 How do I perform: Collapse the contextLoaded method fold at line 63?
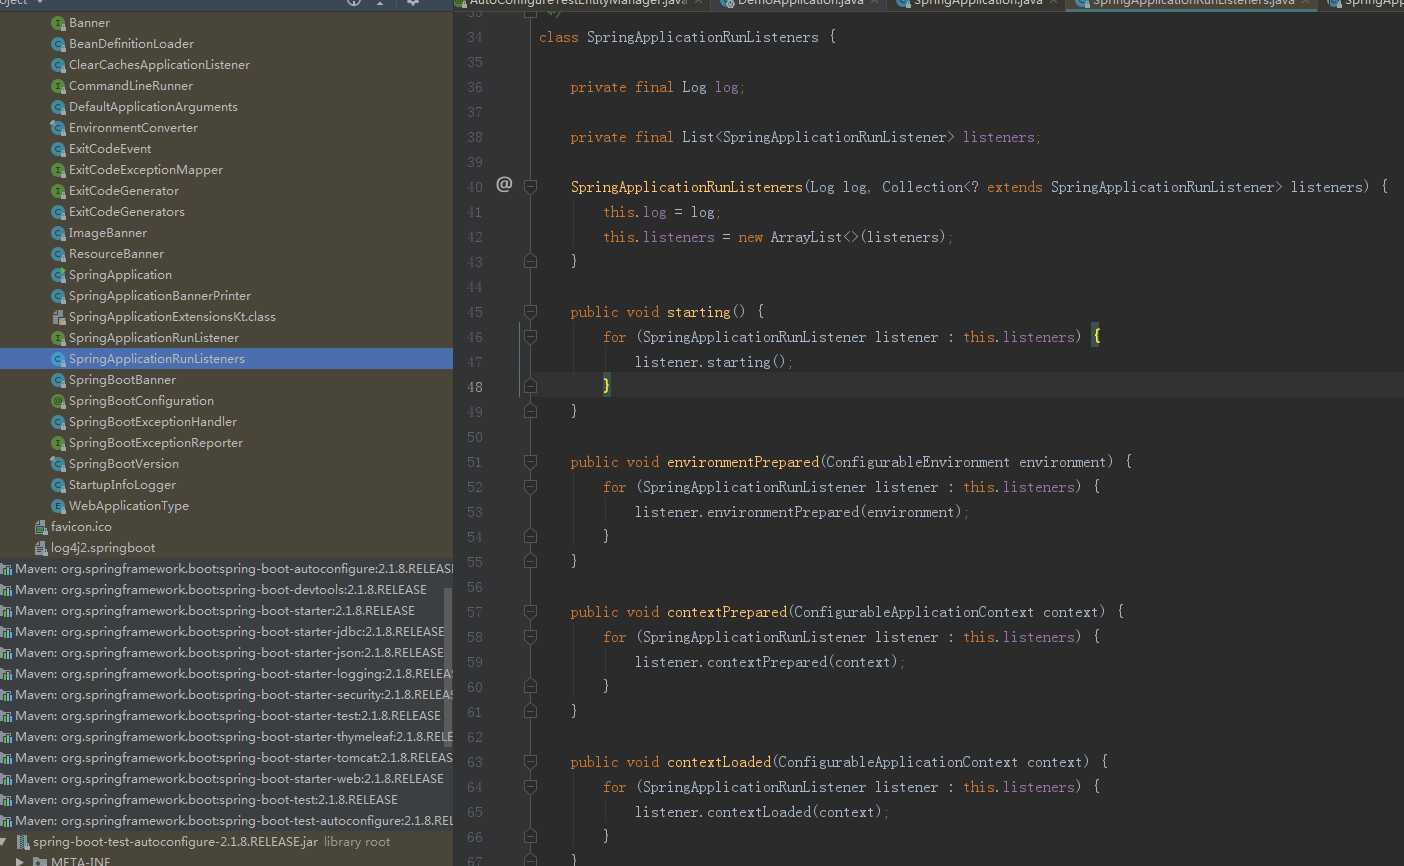point(531,762)
